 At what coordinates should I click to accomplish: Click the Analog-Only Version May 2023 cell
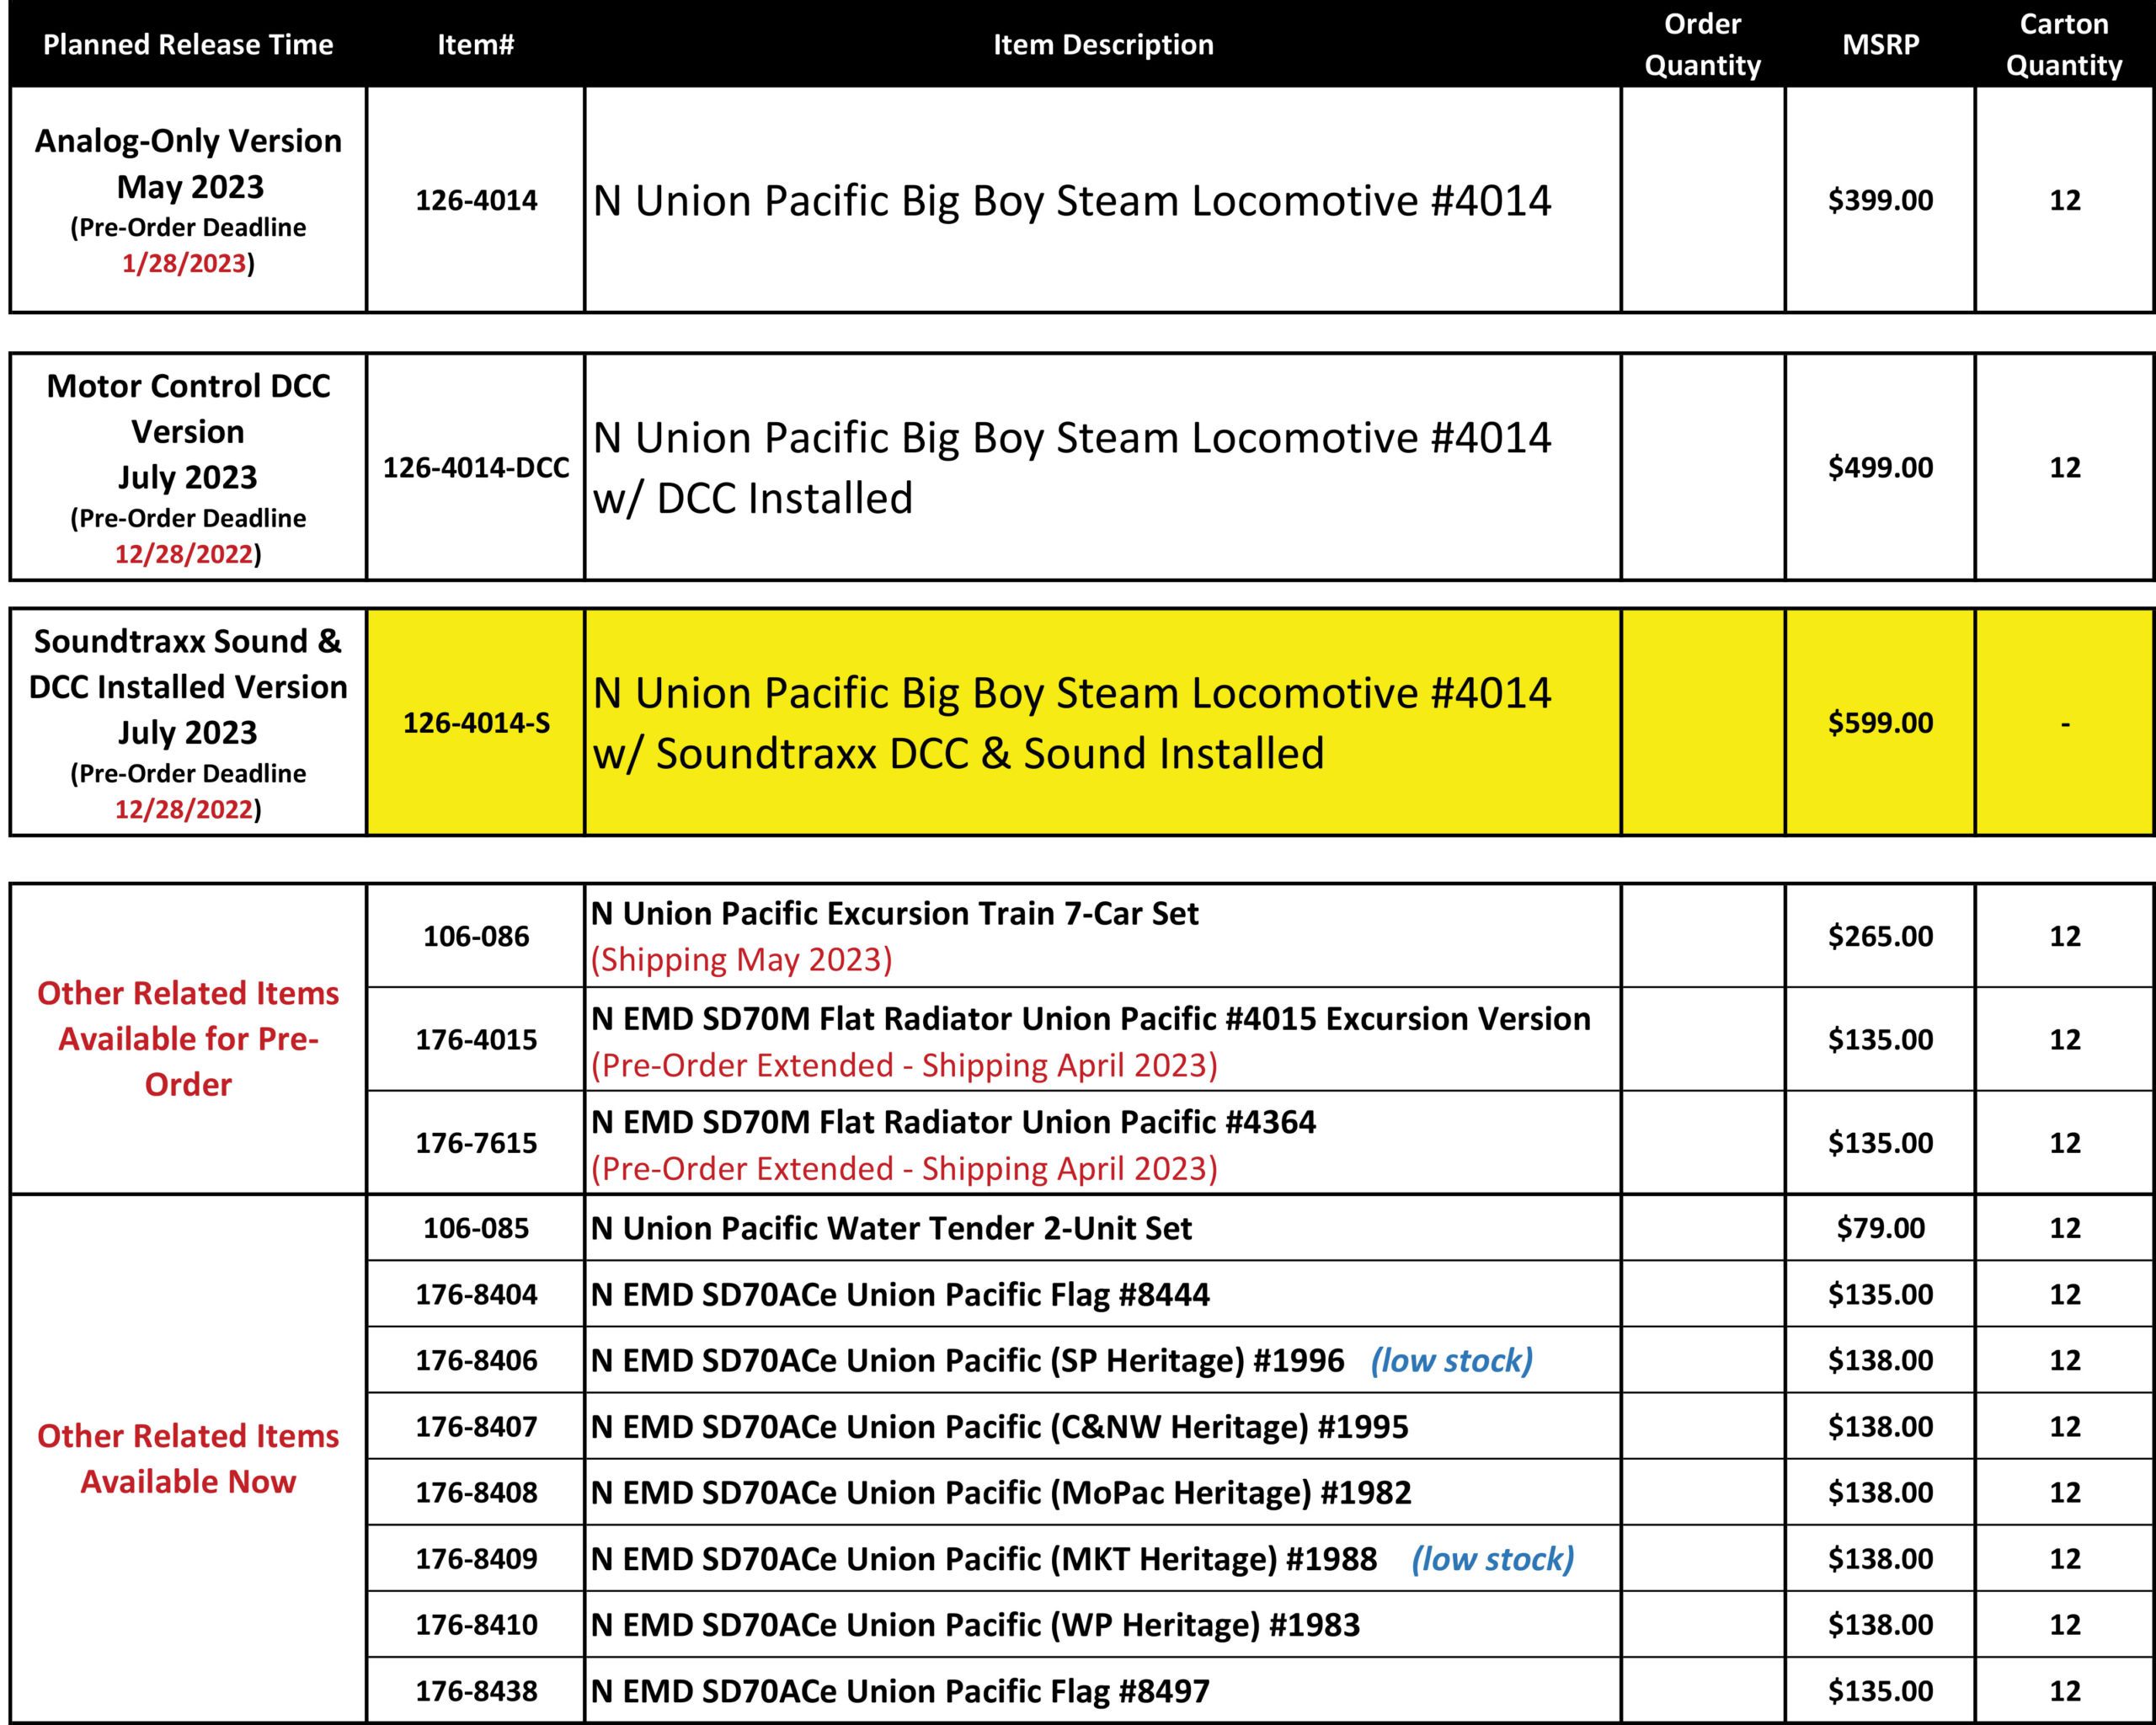[x=188, y=200]
